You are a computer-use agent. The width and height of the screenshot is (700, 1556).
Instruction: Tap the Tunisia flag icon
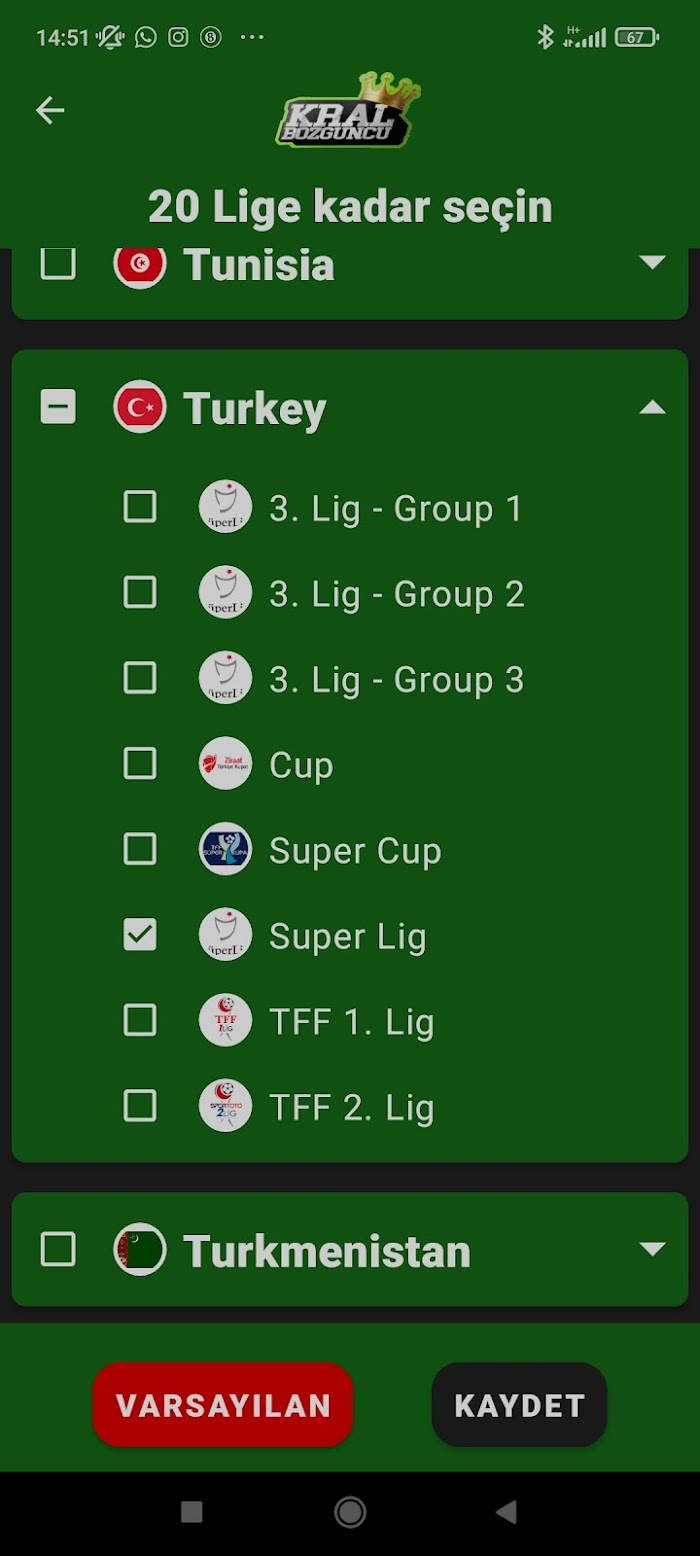click(x=140, y=266)
